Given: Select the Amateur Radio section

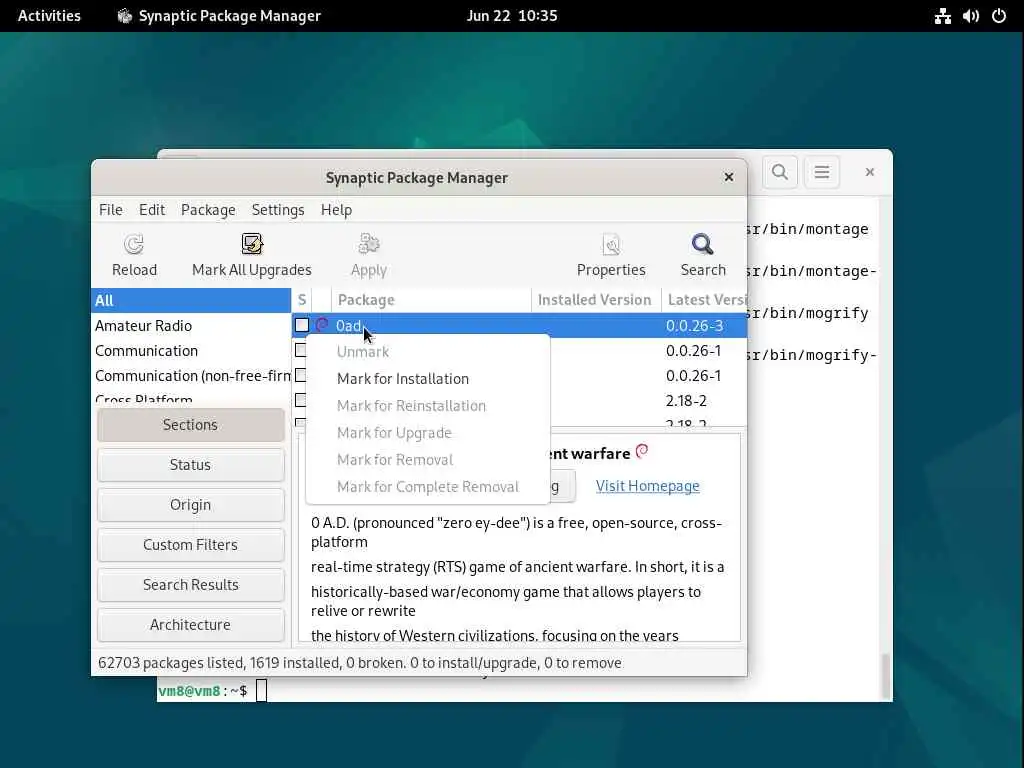Looking at the screenshot, I should click(x=191, y=325).
